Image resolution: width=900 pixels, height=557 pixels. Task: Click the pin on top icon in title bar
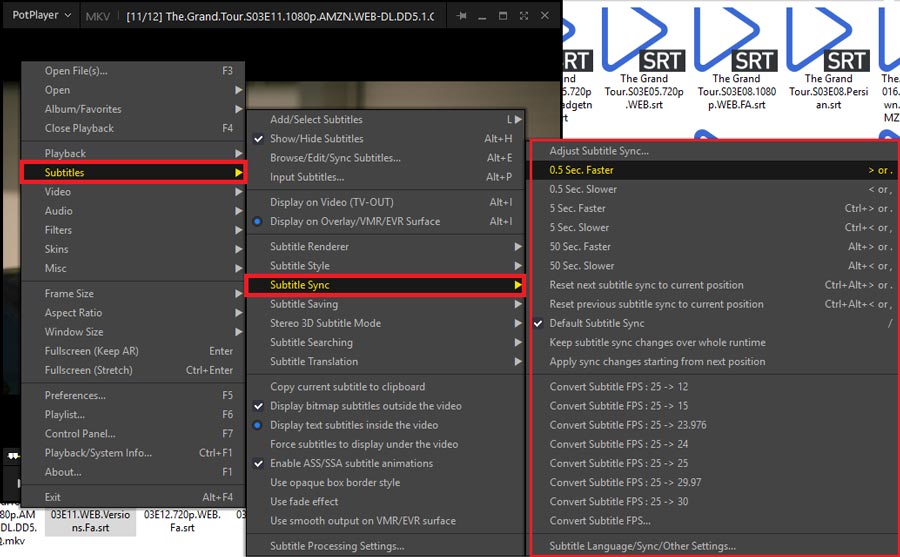point(461,16)
